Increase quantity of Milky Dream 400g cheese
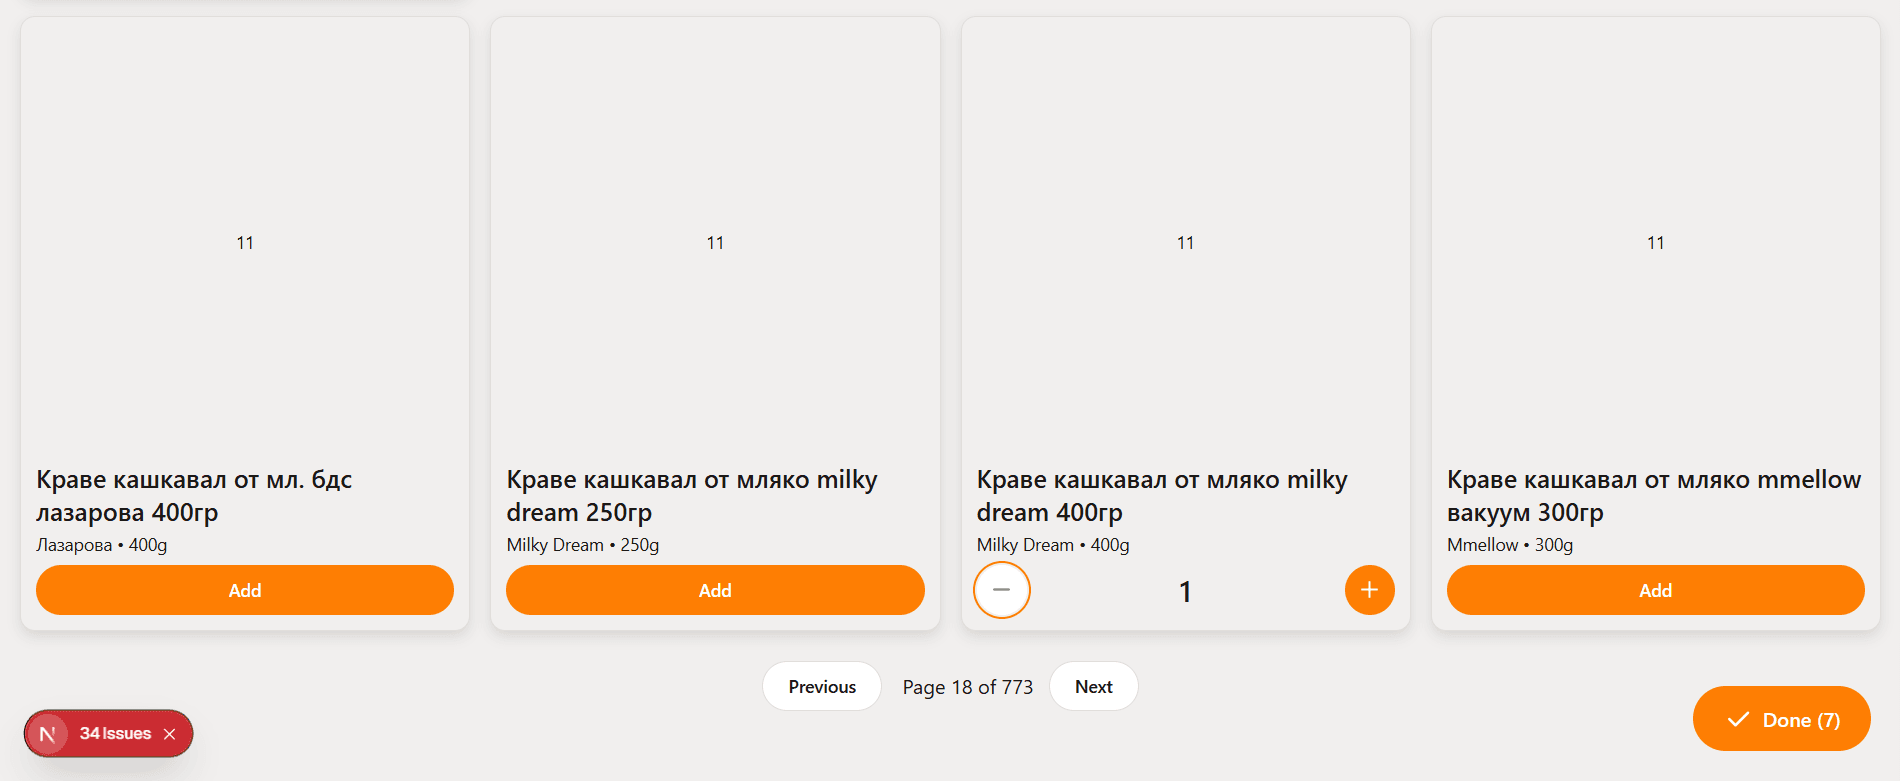This screenshot has width=1902, height=781. pos(1369,590)
